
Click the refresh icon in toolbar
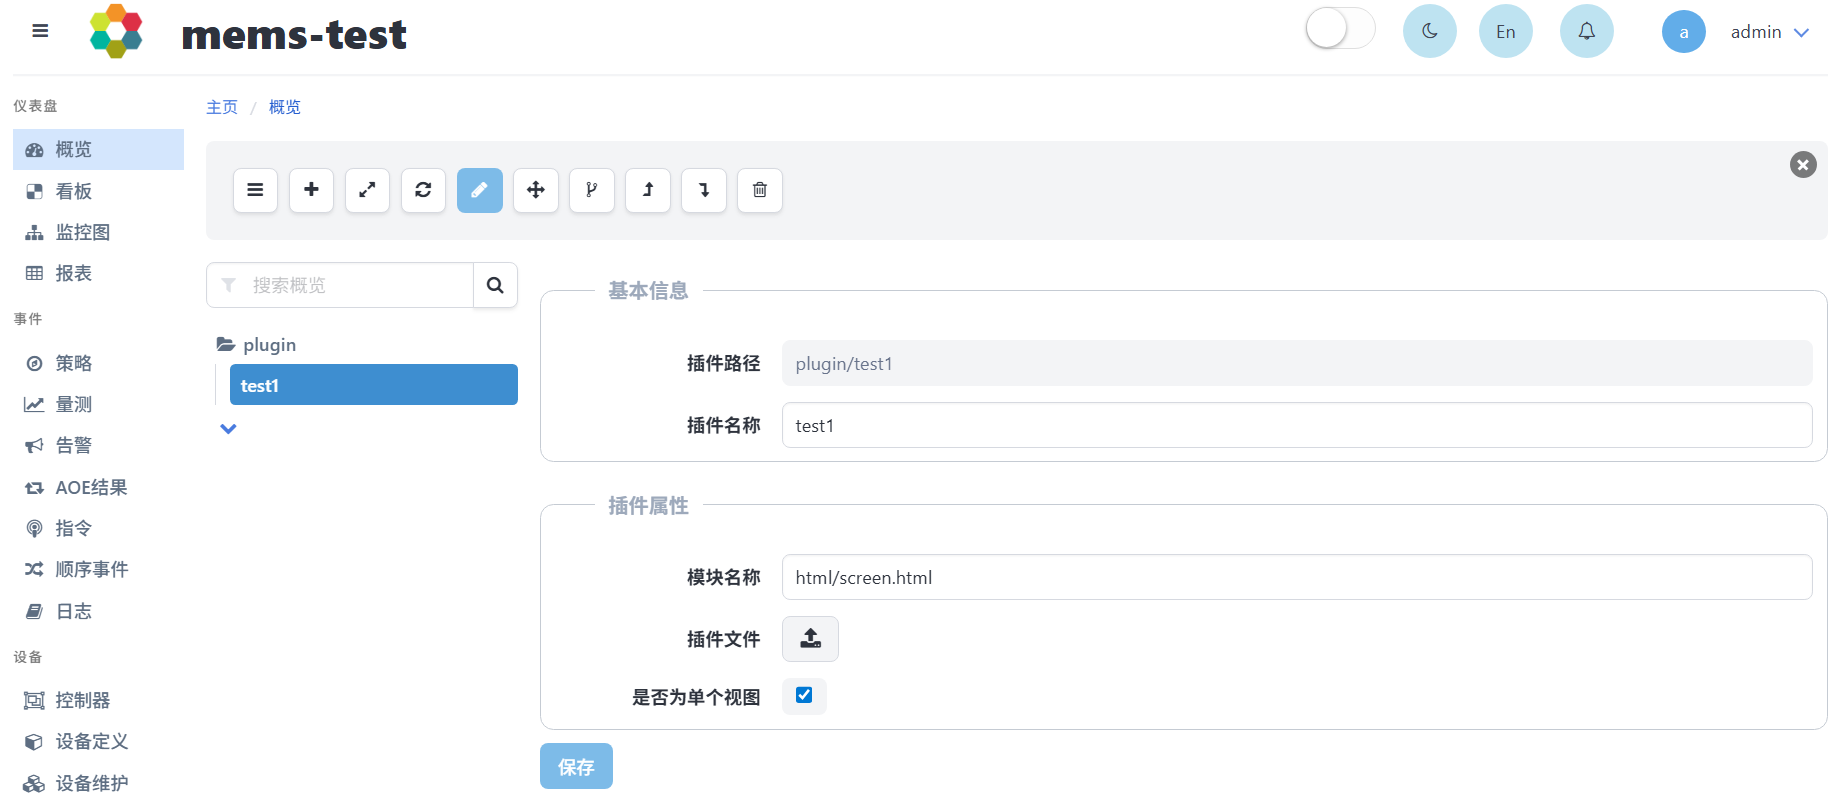click(424, 190)
